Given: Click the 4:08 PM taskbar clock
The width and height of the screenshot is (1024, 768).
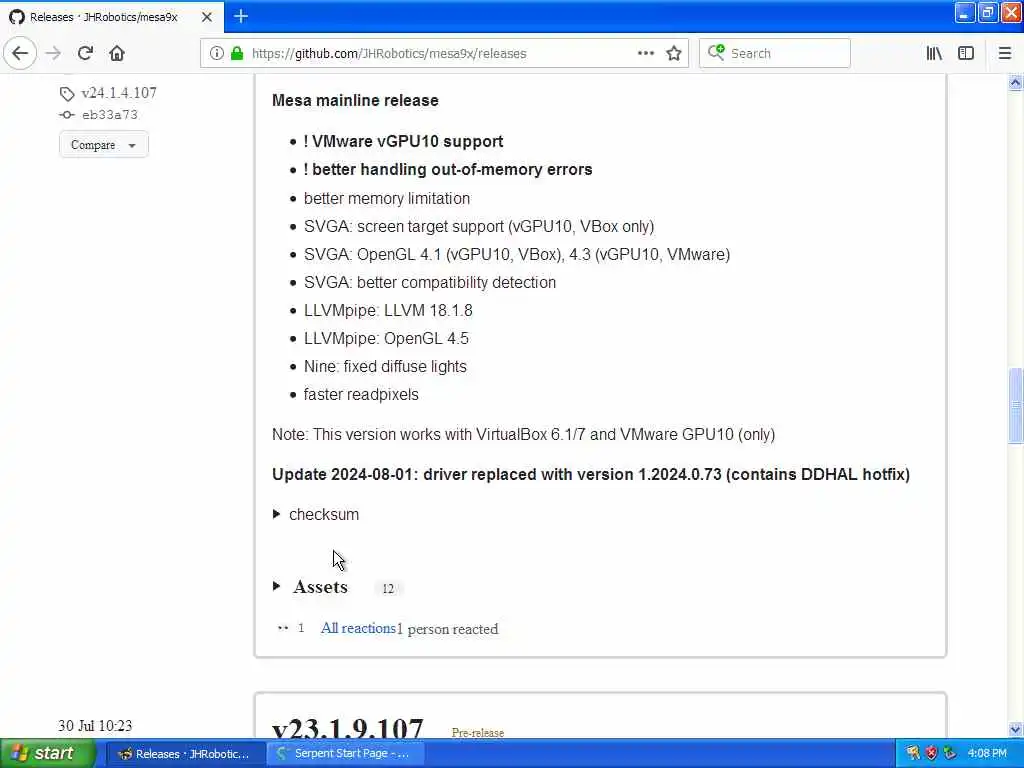Looking at the screenshot, I should (x=987, y=754).
